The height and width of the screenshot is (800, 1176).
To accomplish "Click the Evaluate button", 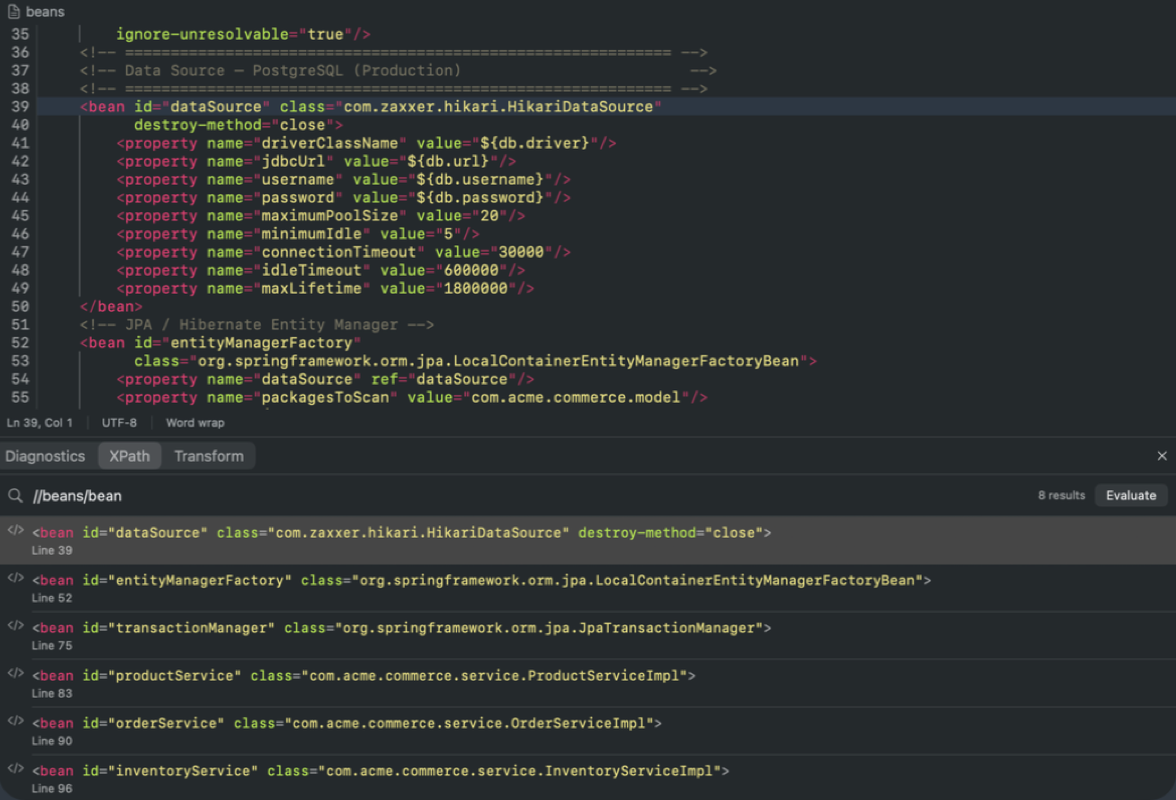I will click(1131, 495).
